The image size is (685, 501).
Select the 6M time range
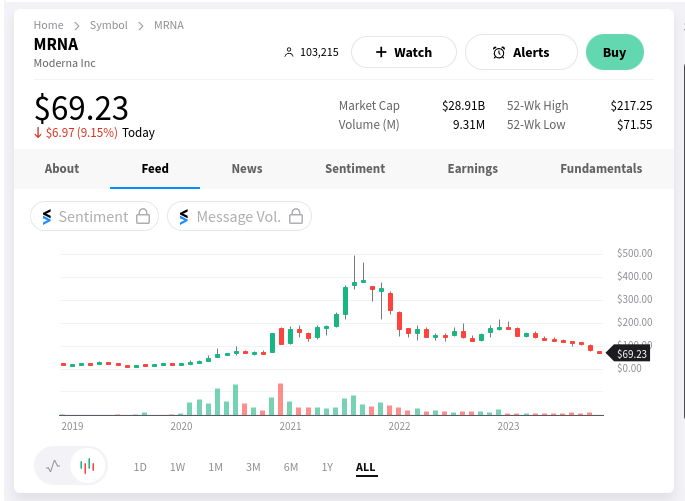(x=290, y=467)
